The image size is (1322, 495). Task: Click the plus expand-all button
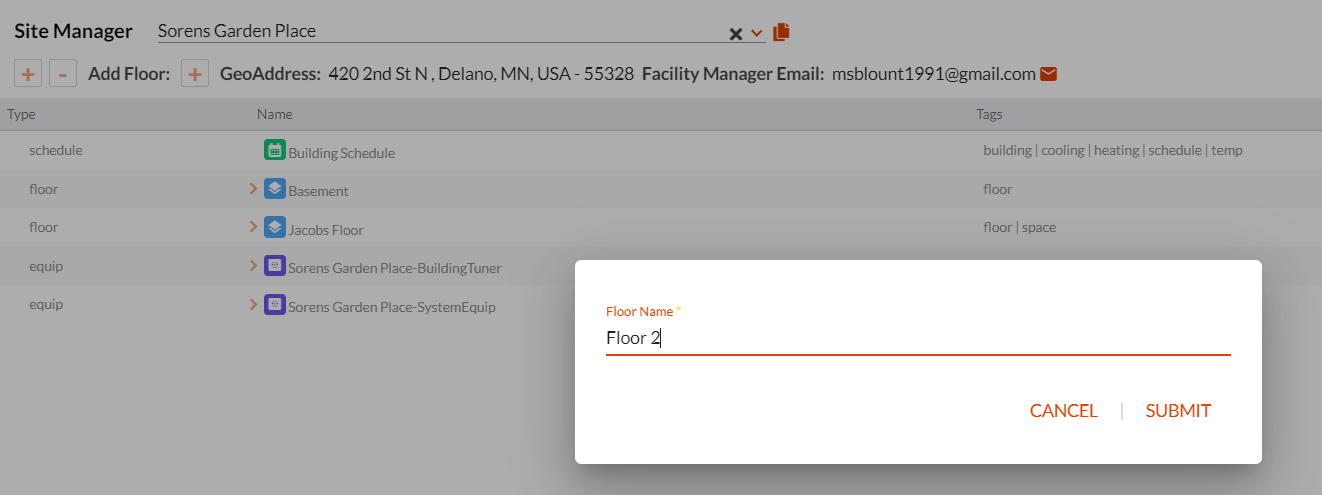27,74
